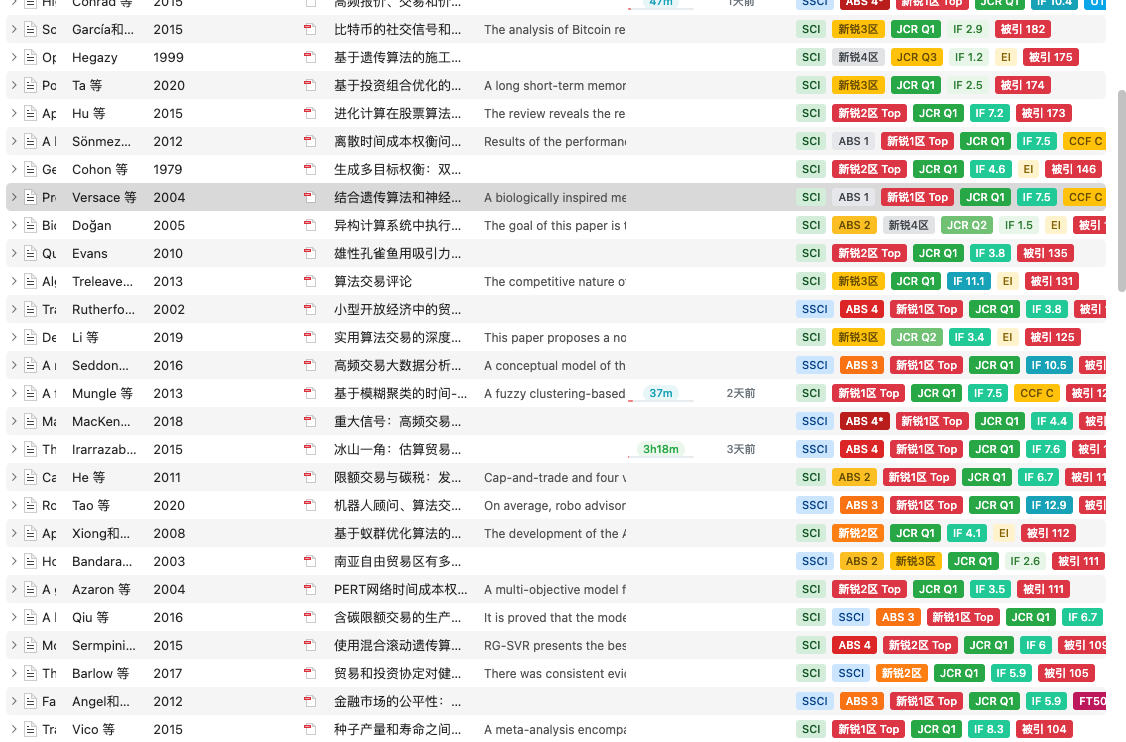The height and width of the screenshot is (742, 1126).
Task: Click the EI tag in Cohon row
Action: click(1028, 170)
